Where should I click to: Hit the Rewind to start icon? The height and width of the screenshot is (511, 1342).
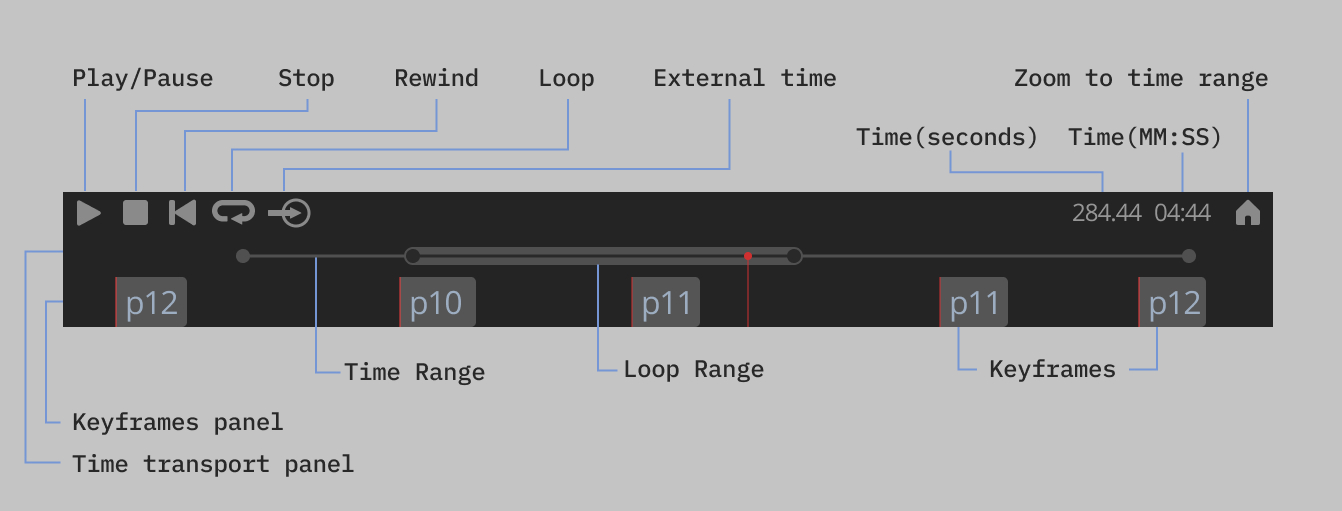tap(183, 213)
